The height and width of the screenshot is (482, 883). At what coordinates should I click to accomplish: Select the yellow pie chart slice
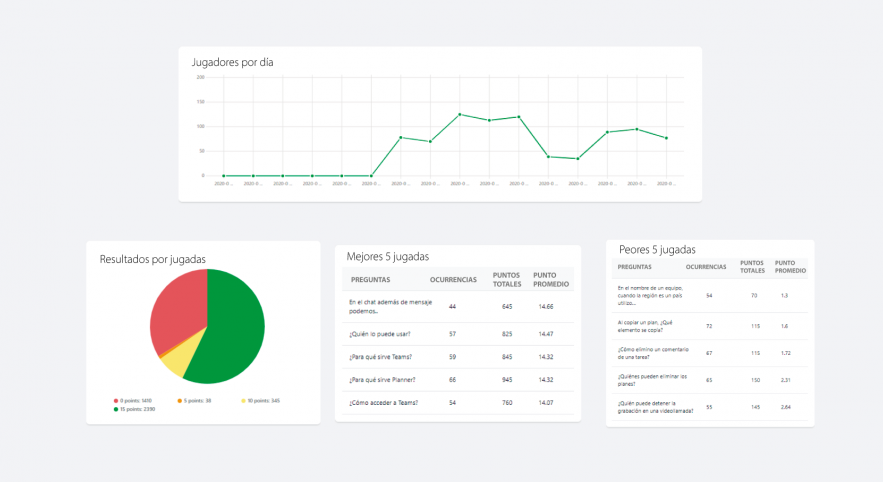(x=174, y=362)
